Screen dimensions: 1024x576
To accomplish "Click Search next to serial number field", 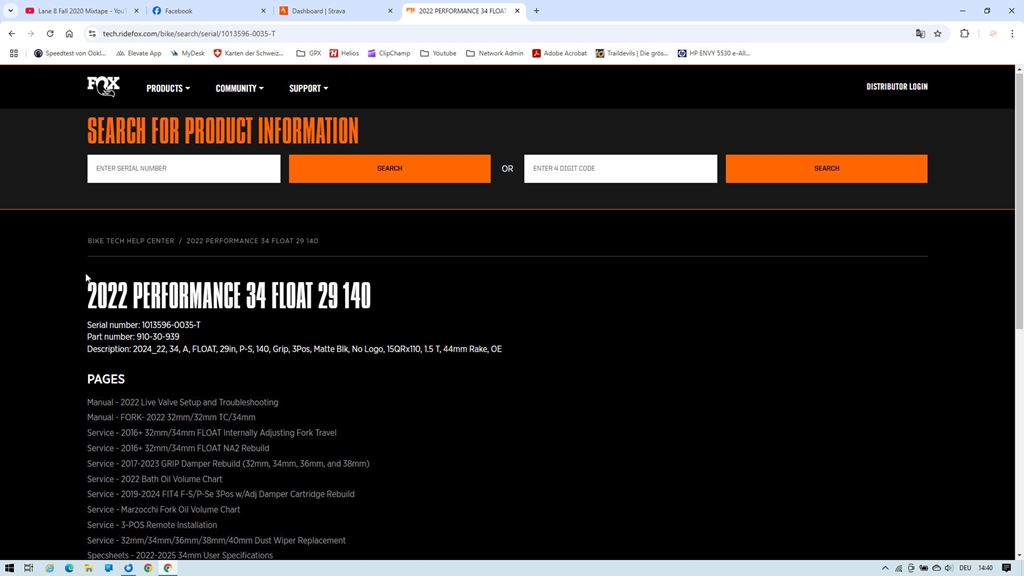I will 390,168.
